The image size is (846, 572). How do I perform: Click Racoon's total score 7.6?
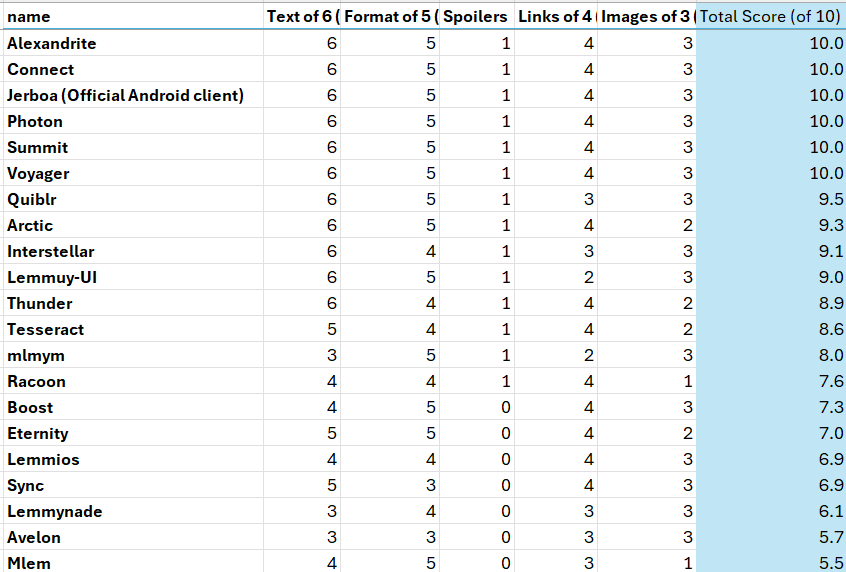tap(771, 381)
